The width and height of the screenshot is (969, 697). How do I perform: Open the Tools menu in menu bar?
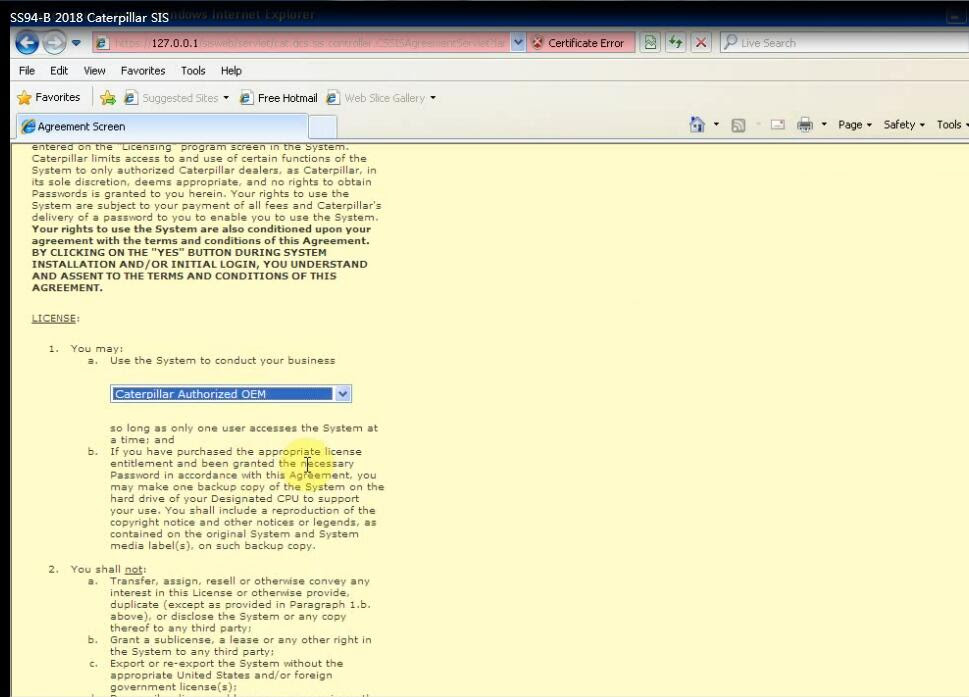193,71
